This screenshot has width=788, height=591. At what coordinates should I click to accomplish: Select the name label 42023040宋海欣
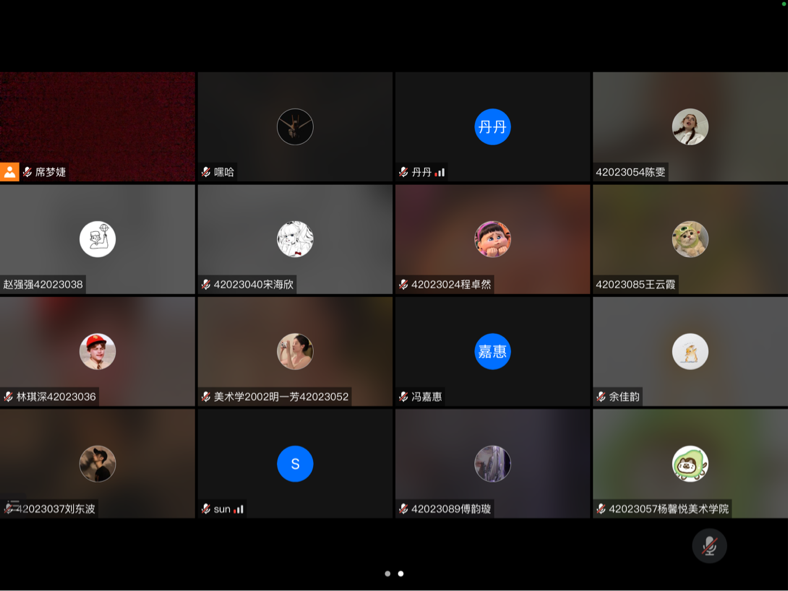pos(254,284)
